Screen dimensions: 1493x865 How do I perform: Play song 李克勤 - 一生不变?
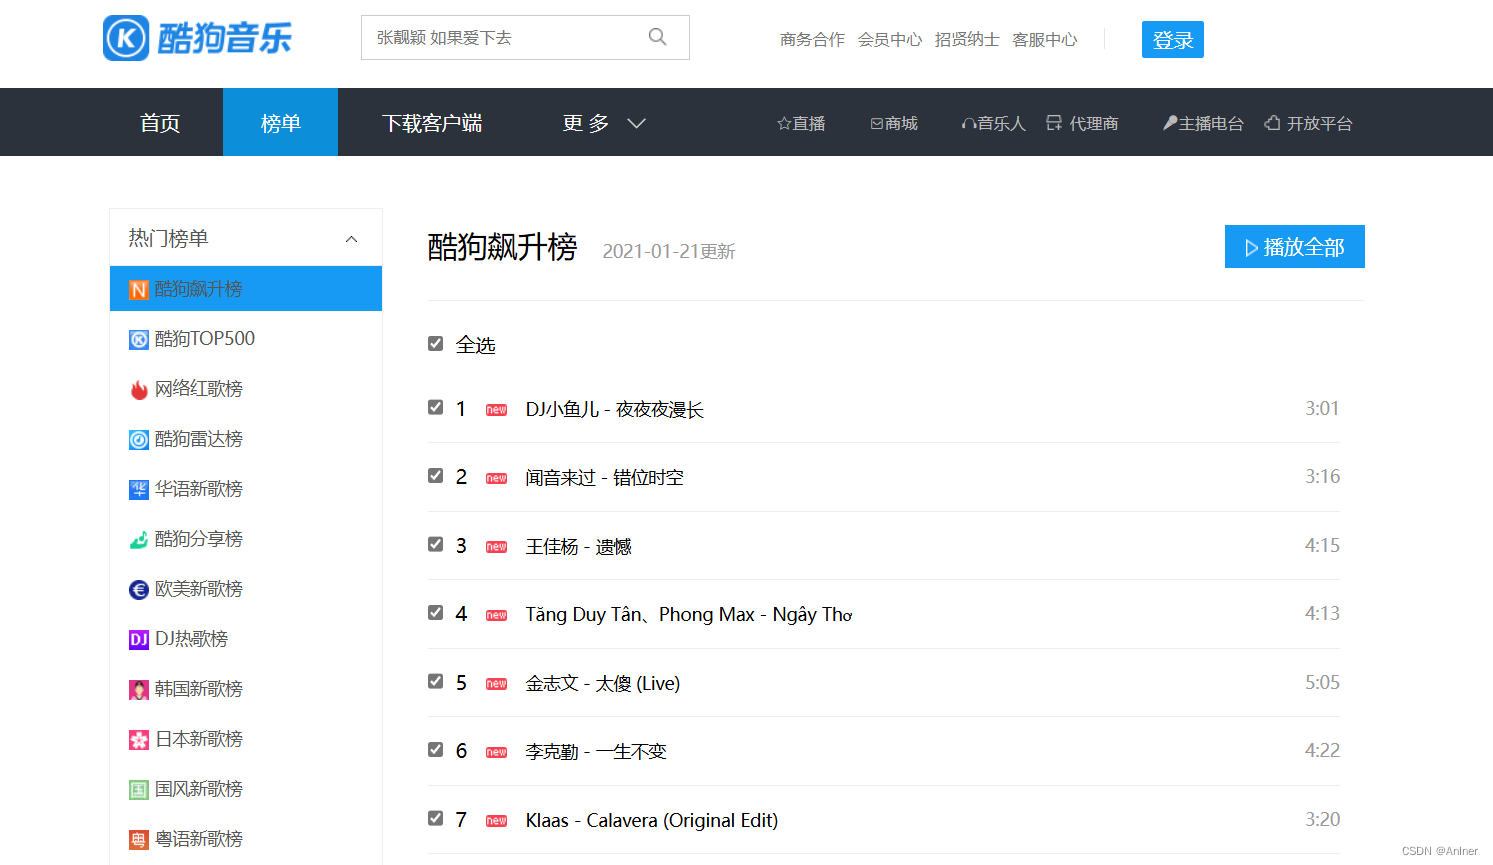click(x=596, y=752)
